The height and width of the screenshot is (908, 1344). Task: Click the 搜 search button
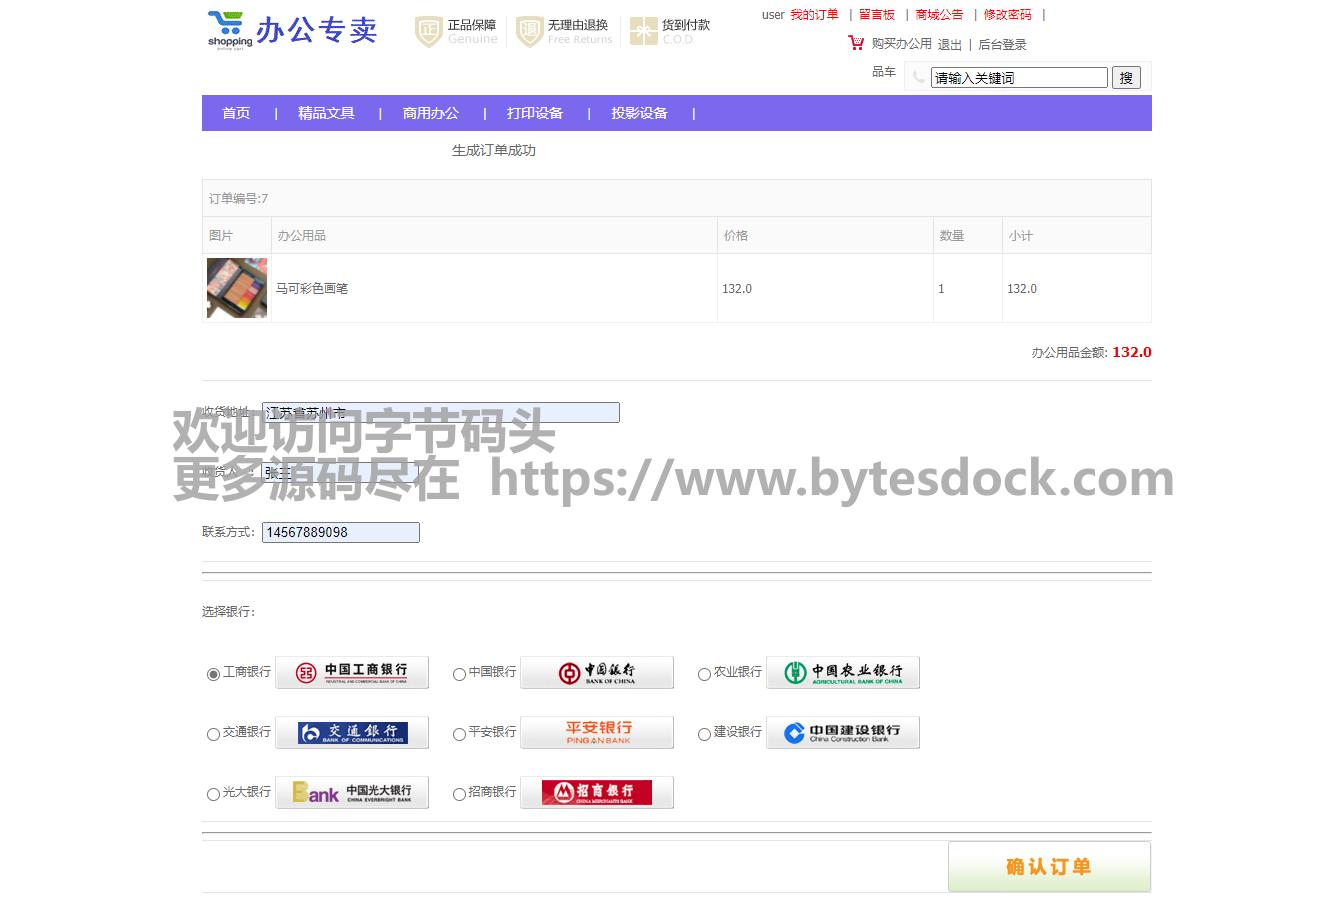click(x=1126, y=78)
